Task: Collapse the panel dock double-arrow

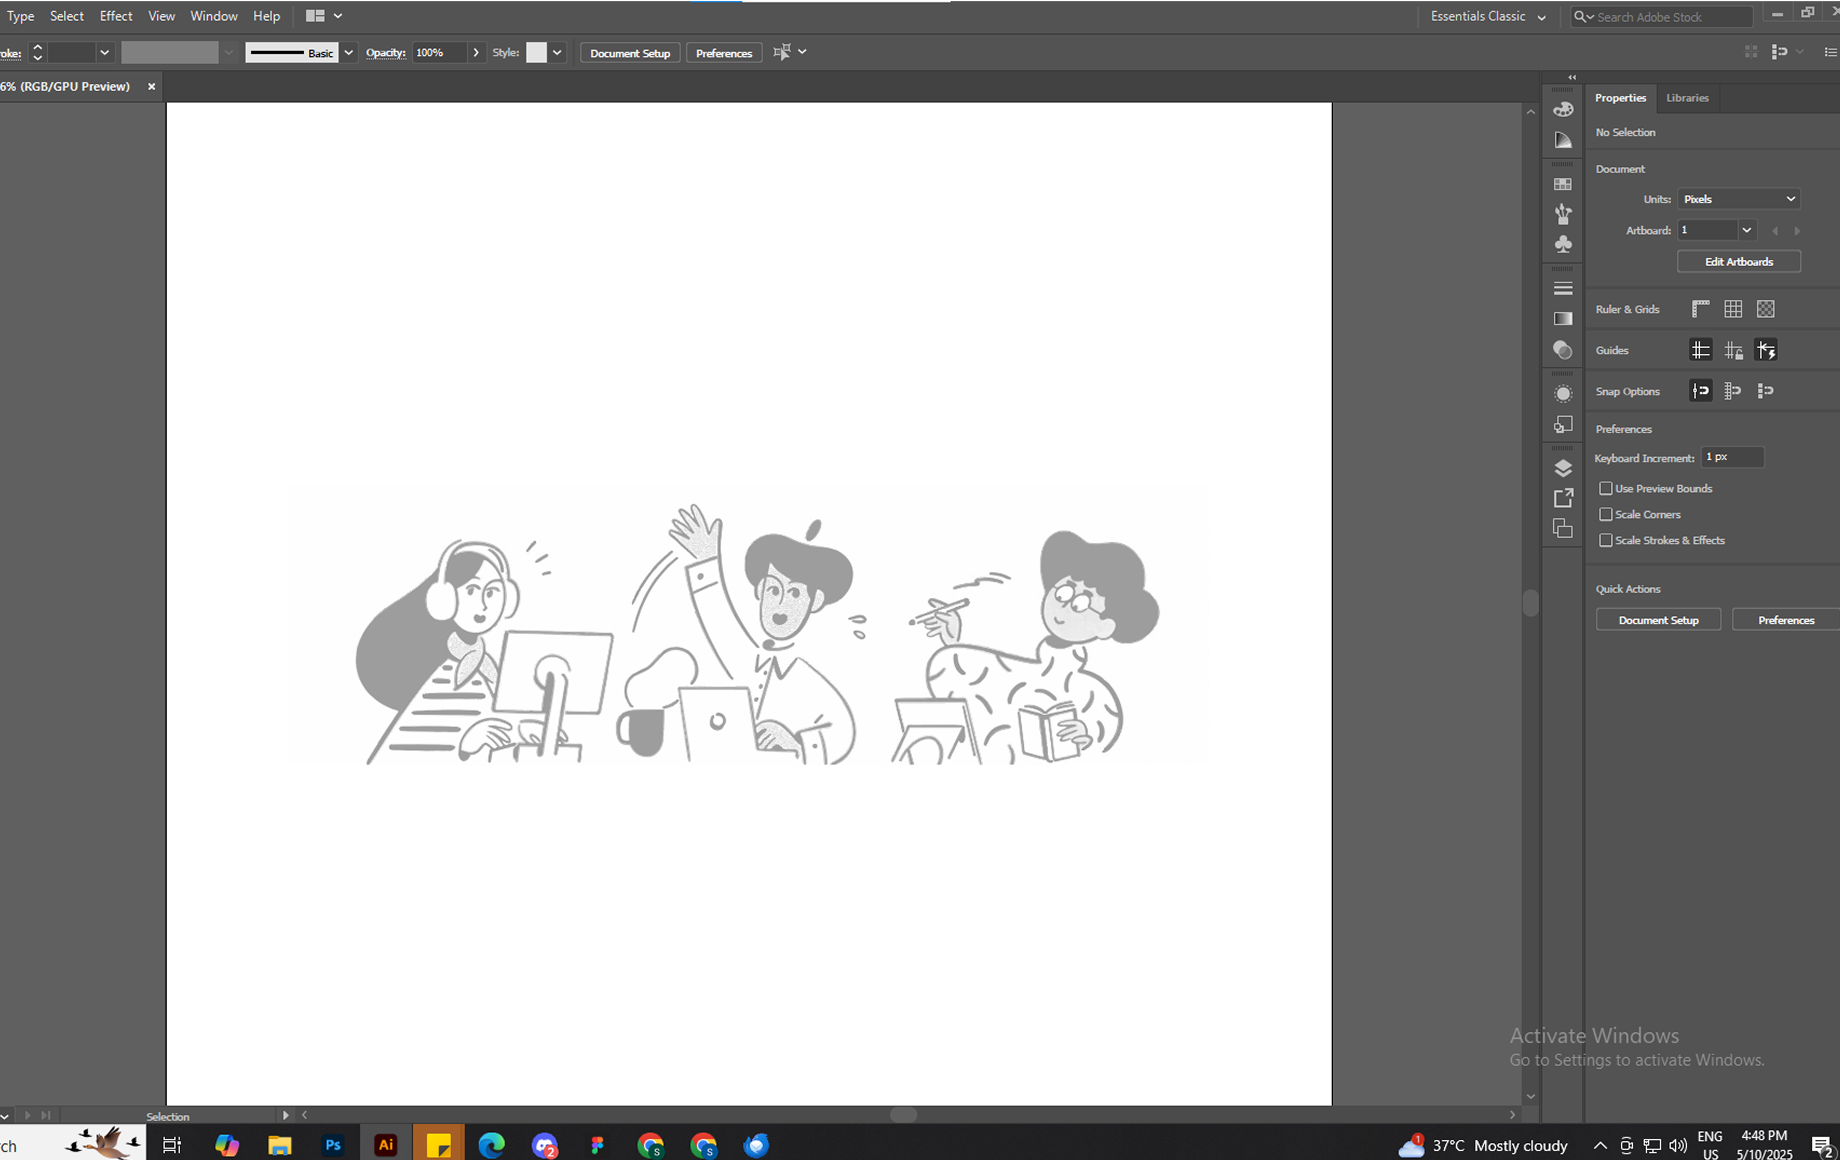Action: 1572,77
